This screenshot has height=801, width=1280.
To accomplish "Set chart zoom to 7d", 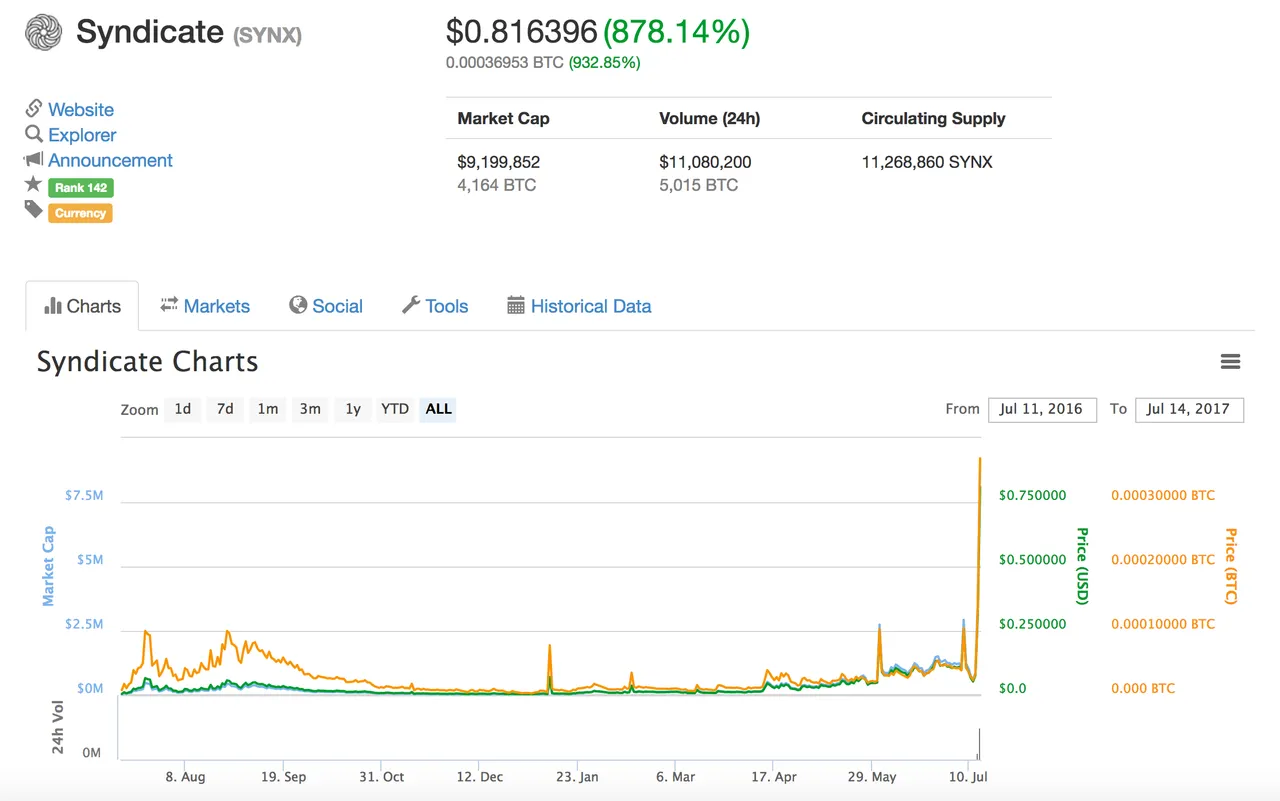I will [225, 409].
